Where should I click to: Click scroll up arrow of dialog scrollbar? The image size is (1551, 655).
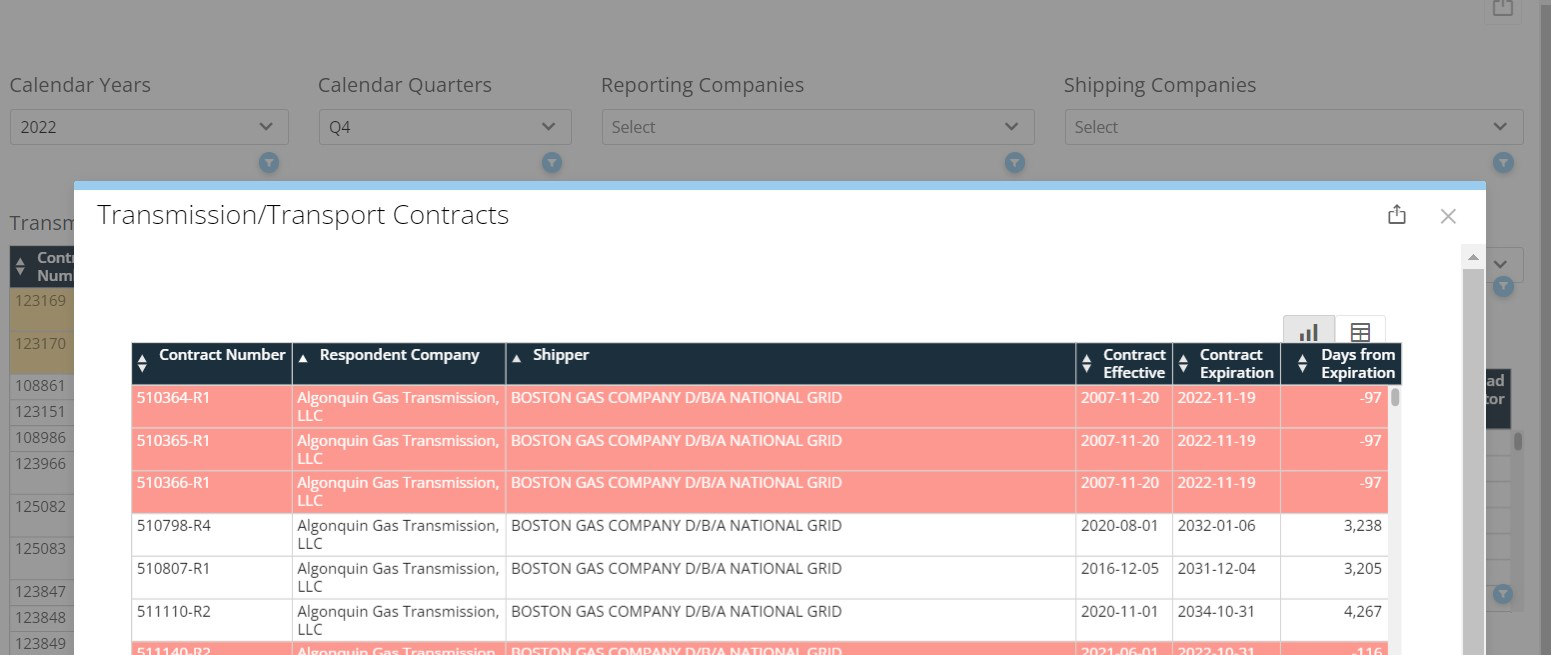1473,257
